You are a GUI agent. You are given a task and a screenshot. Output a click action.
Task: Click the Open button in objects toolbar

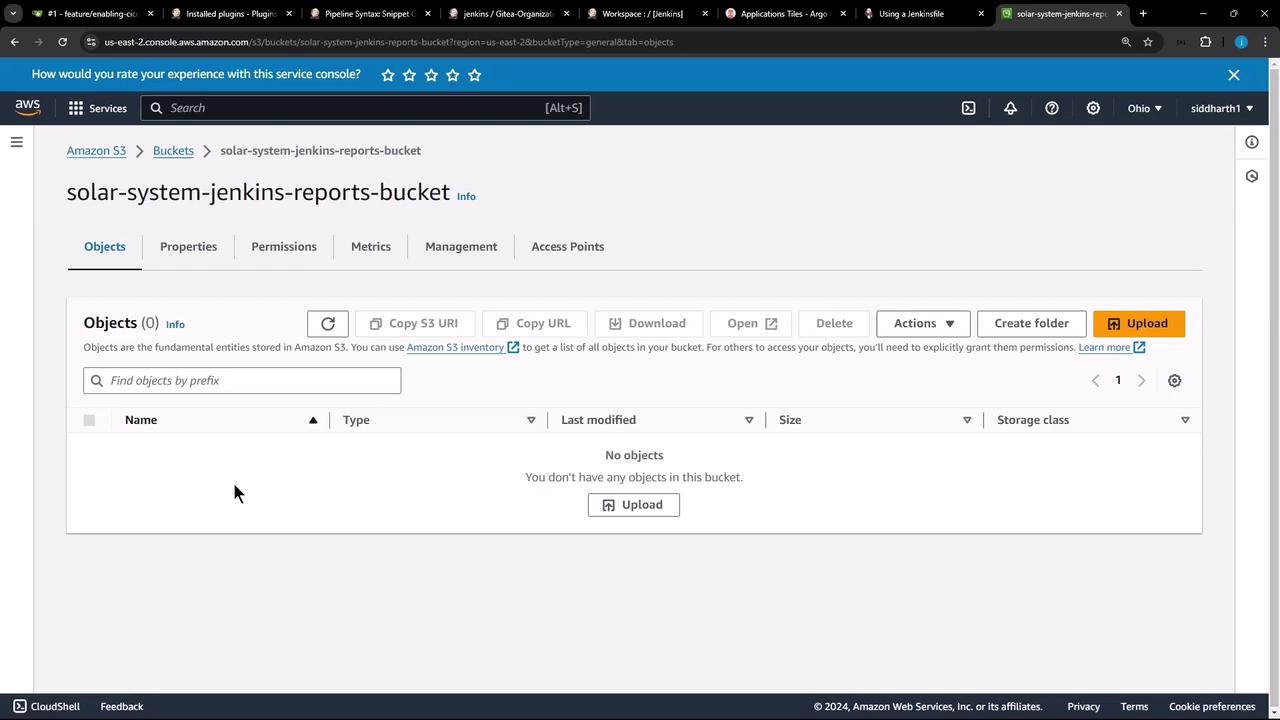pyautogui.click(x=752, y=324)
